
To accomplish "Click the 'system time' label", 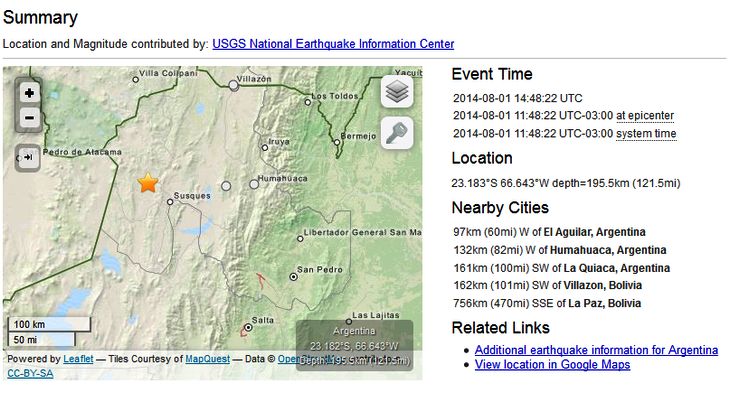I will click(646, 134).
